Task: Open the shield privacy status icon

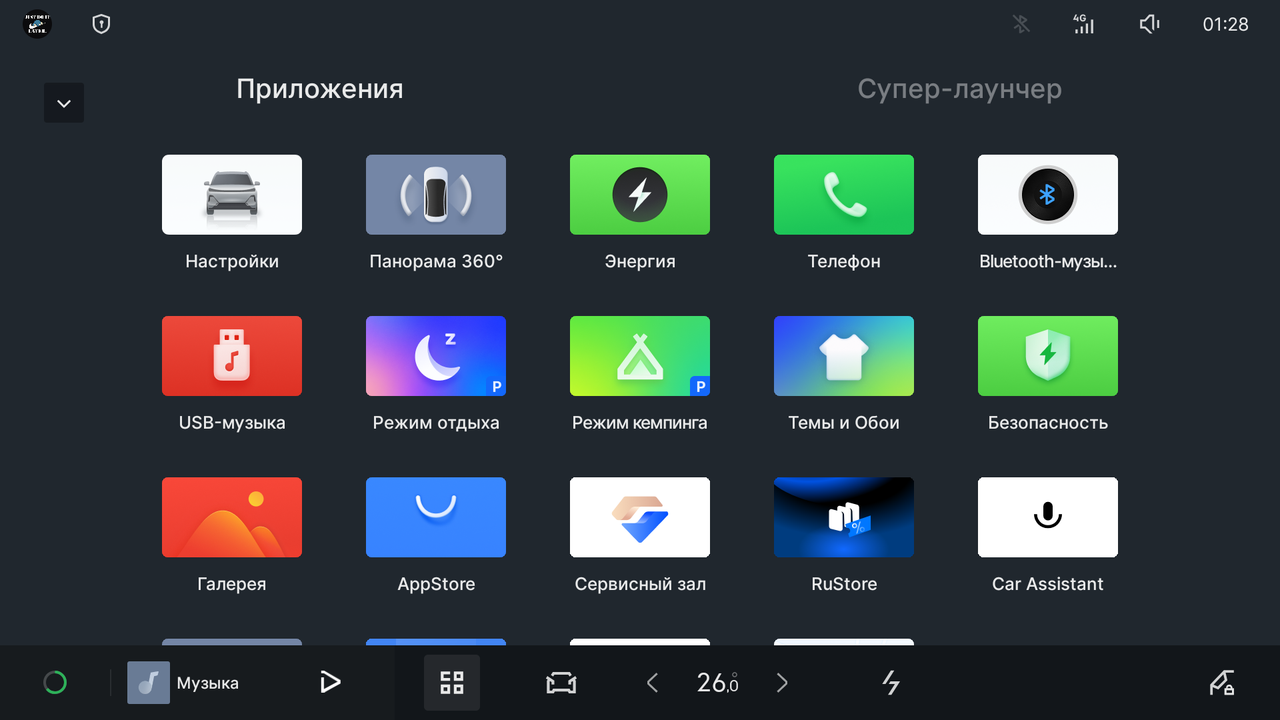Action: click(x=101, y=24)
